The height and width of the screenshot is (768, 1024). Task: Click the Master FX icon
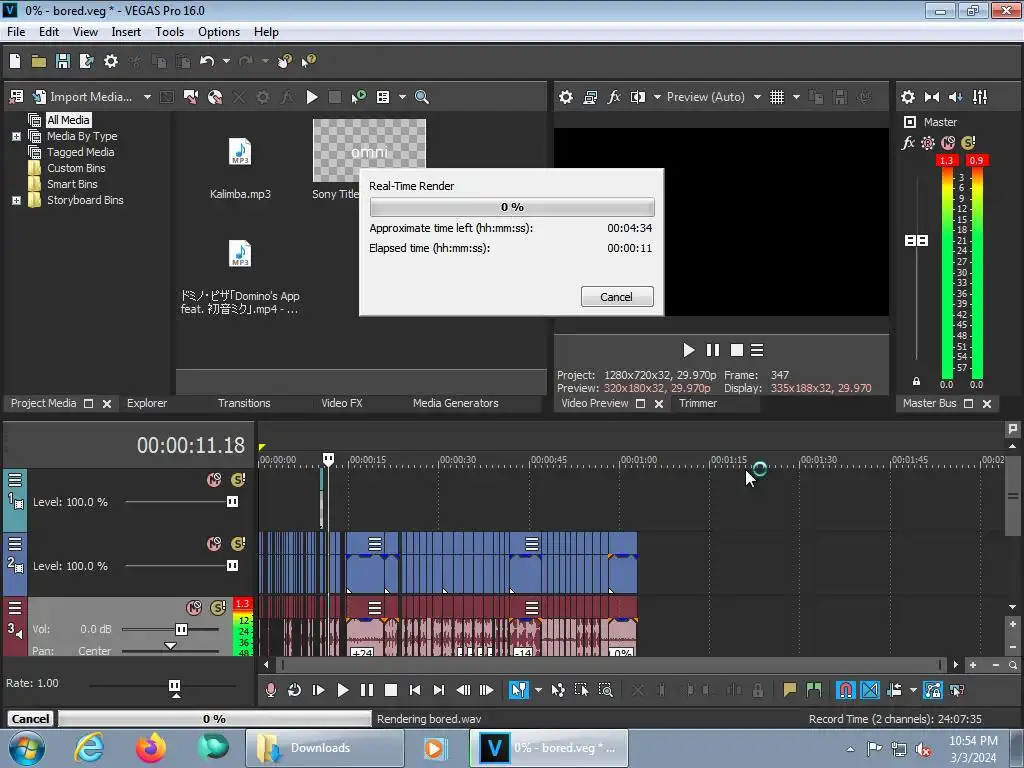(908, 142)
